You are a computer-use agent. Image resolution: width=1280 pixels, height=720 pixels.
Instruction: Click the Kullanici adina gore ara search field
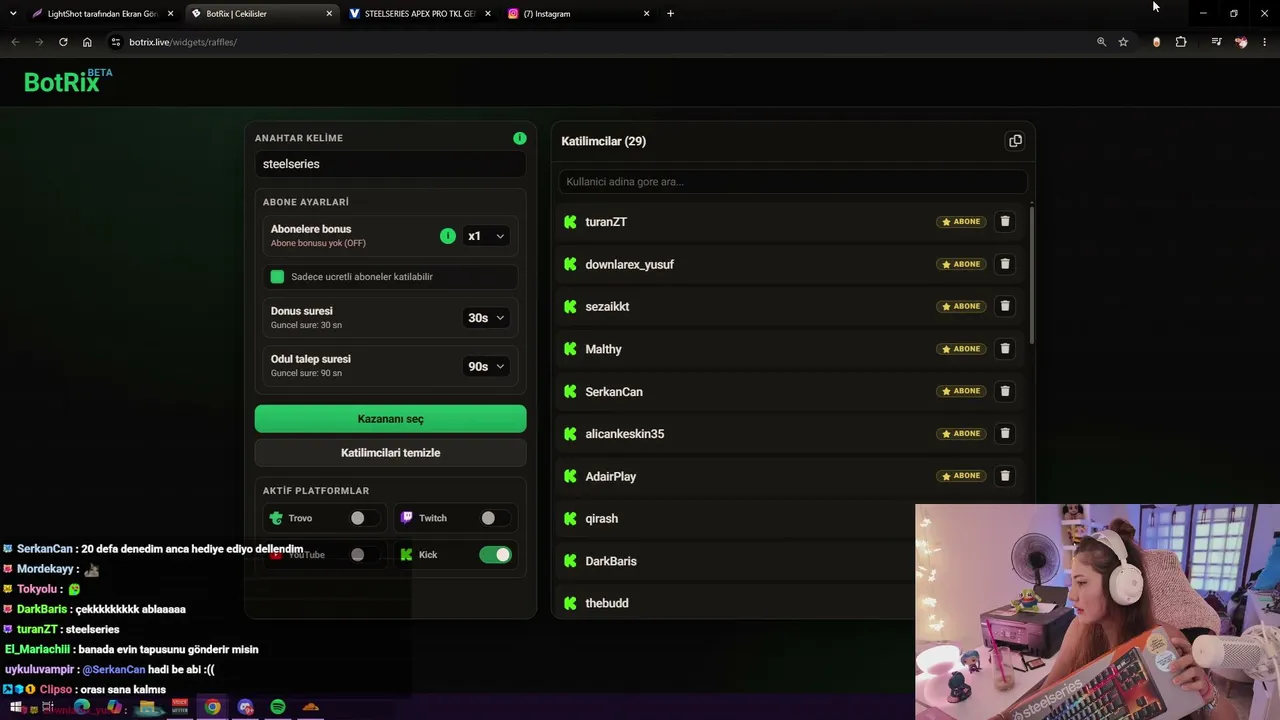(x=792, y=182)
